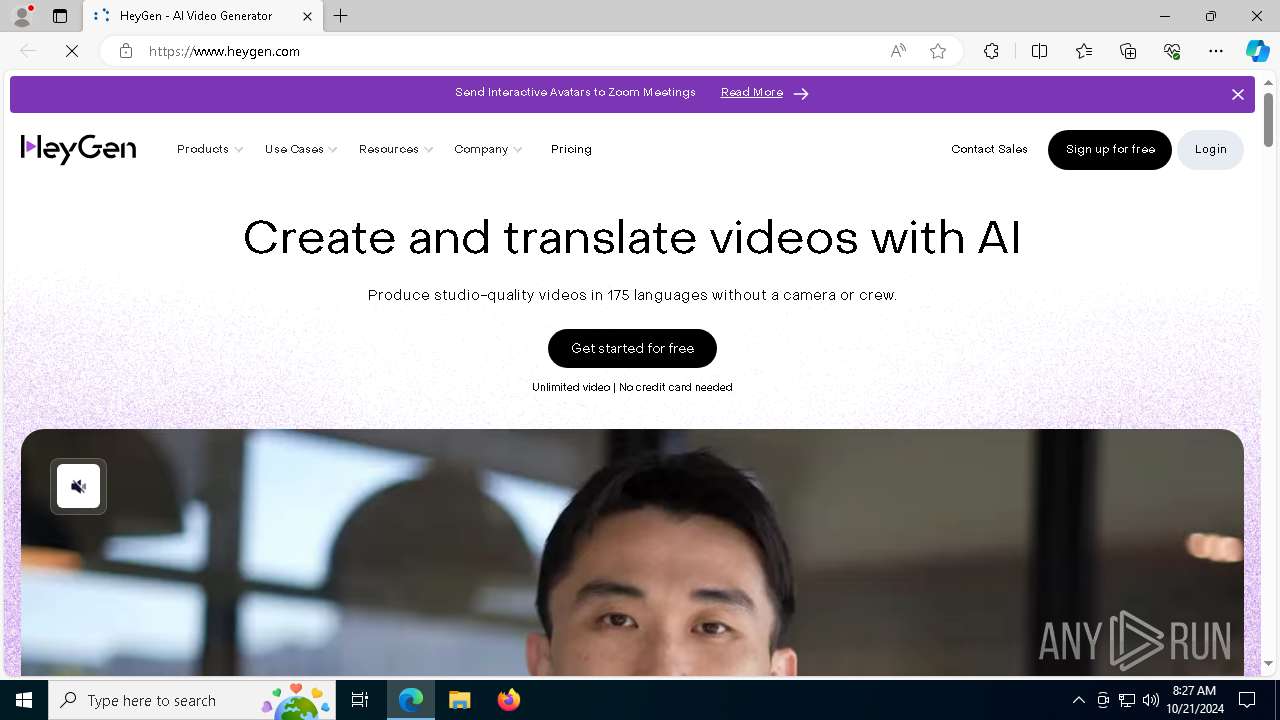Image resolution: width=1280 pixels, height=720 pixels.
Task: Toggle split screen view
Action: click(1039, 51)
